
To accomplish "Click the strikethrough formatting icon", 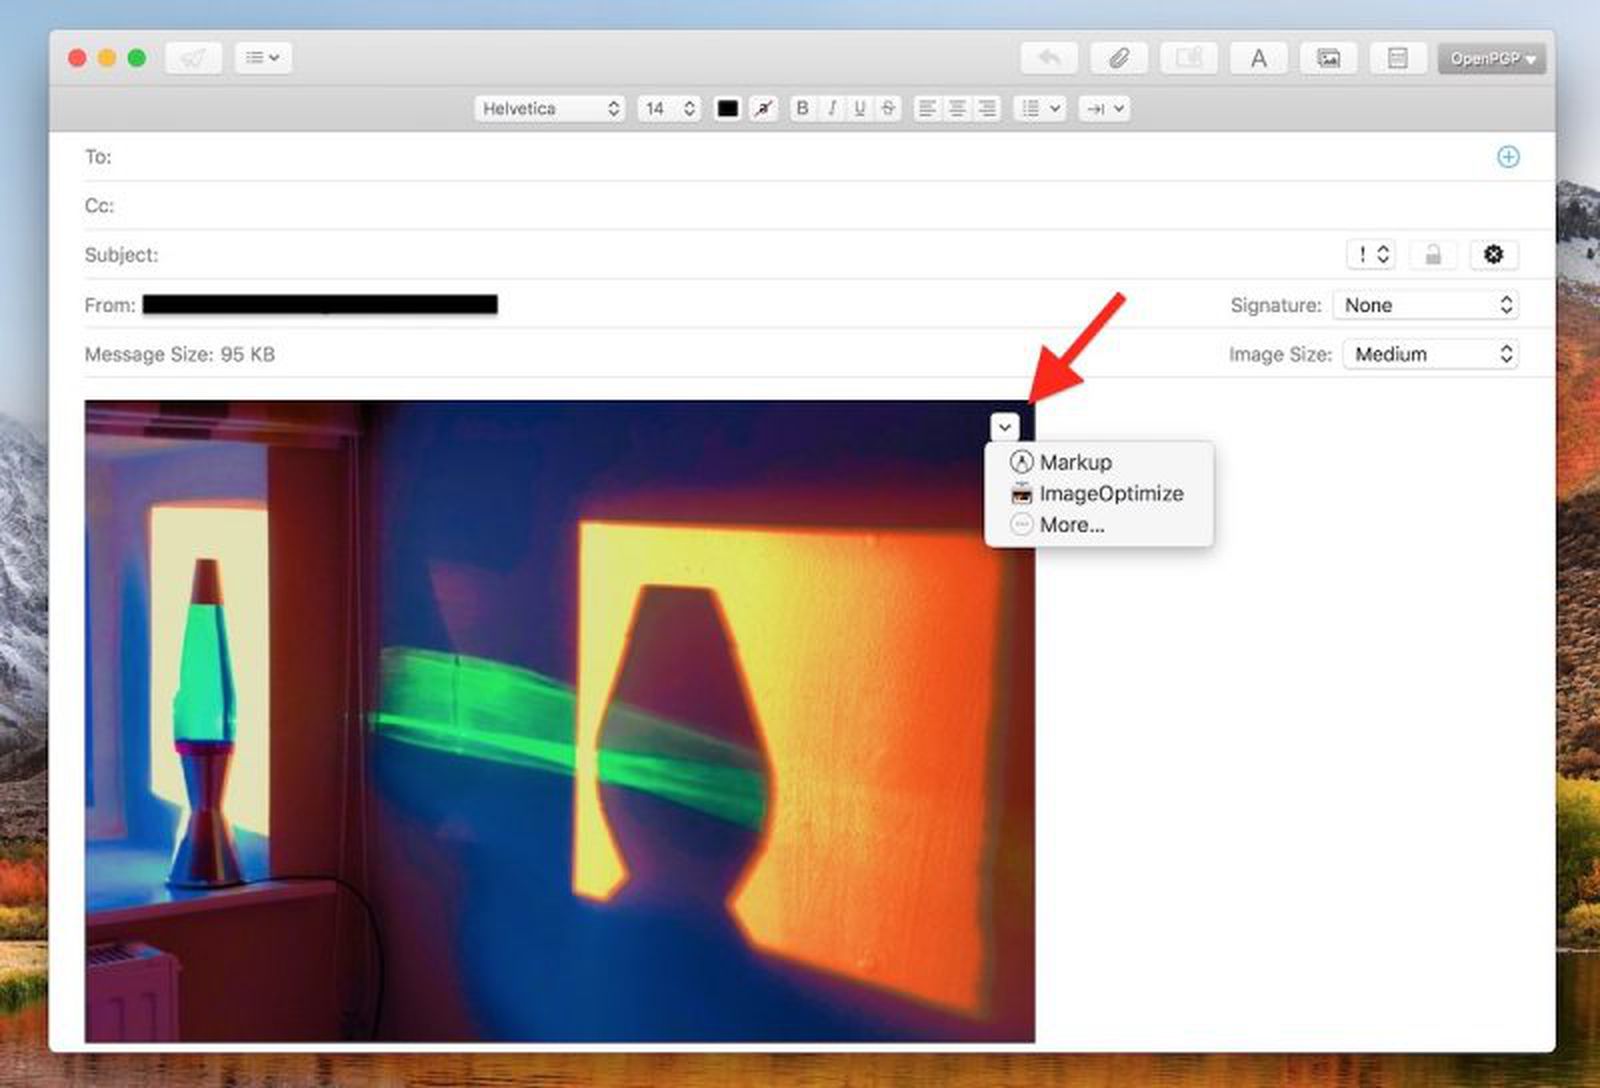I will [887, 108].
